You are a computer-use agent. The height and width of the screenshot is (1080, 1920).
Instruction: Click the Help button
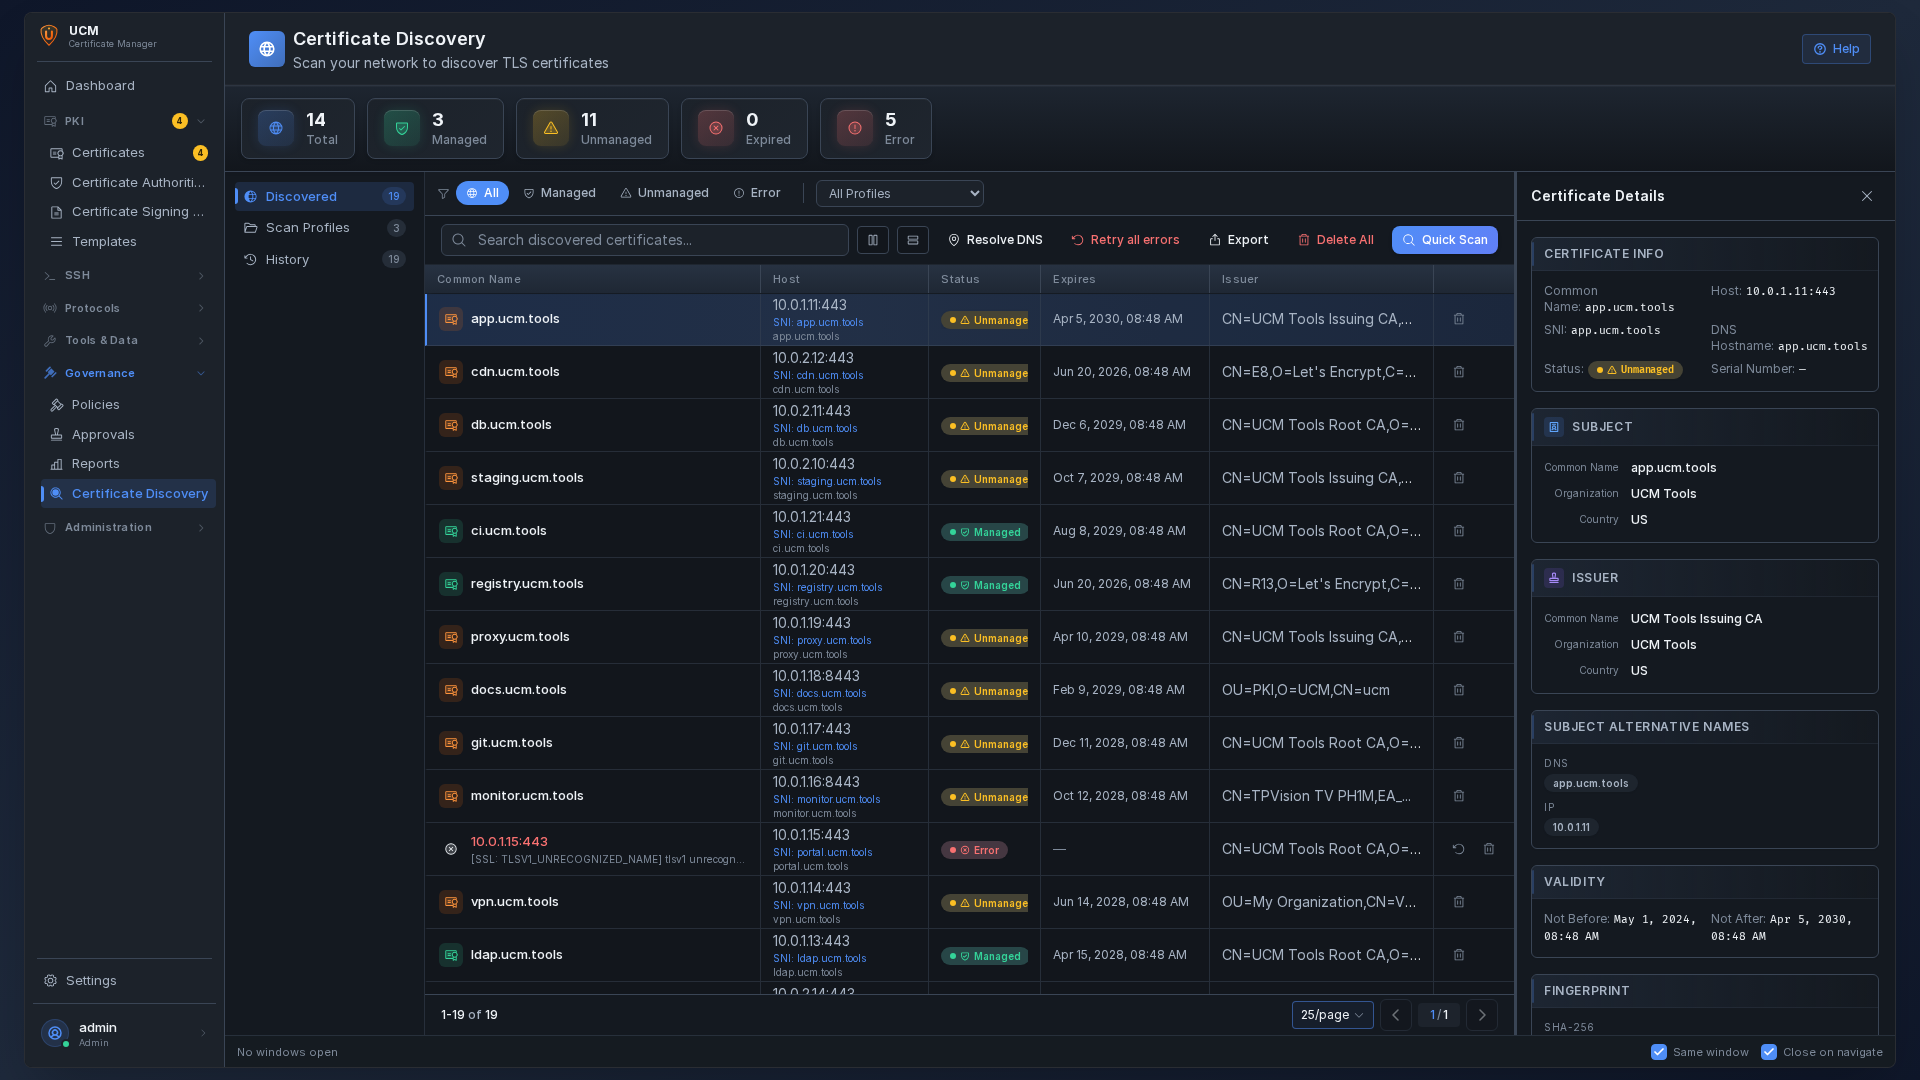point(1836,49)
